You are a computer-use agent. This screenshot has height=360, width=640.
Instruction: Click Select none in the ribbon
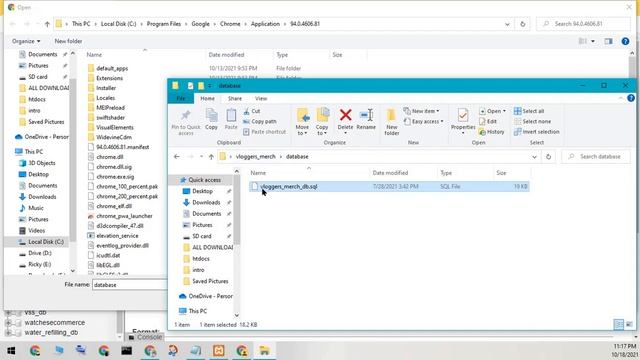coord(532,121)
